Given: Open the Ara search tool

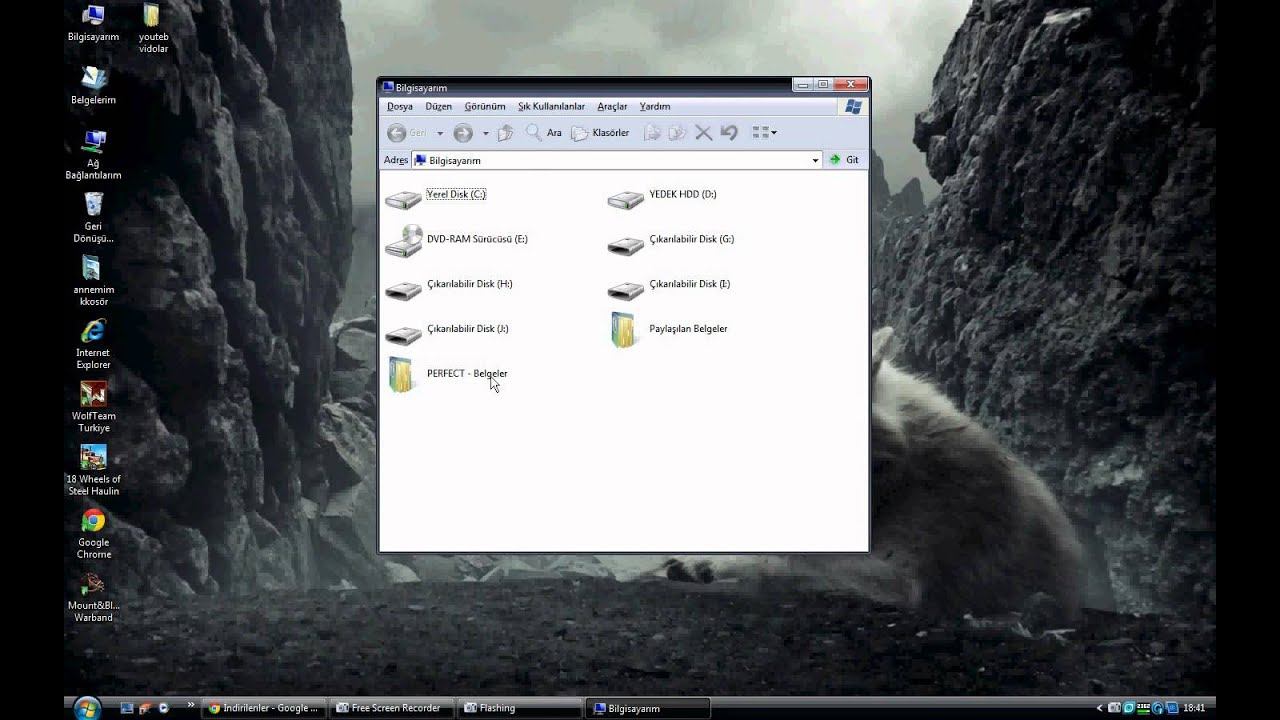Looking at the screenshot, I should 544,132.
